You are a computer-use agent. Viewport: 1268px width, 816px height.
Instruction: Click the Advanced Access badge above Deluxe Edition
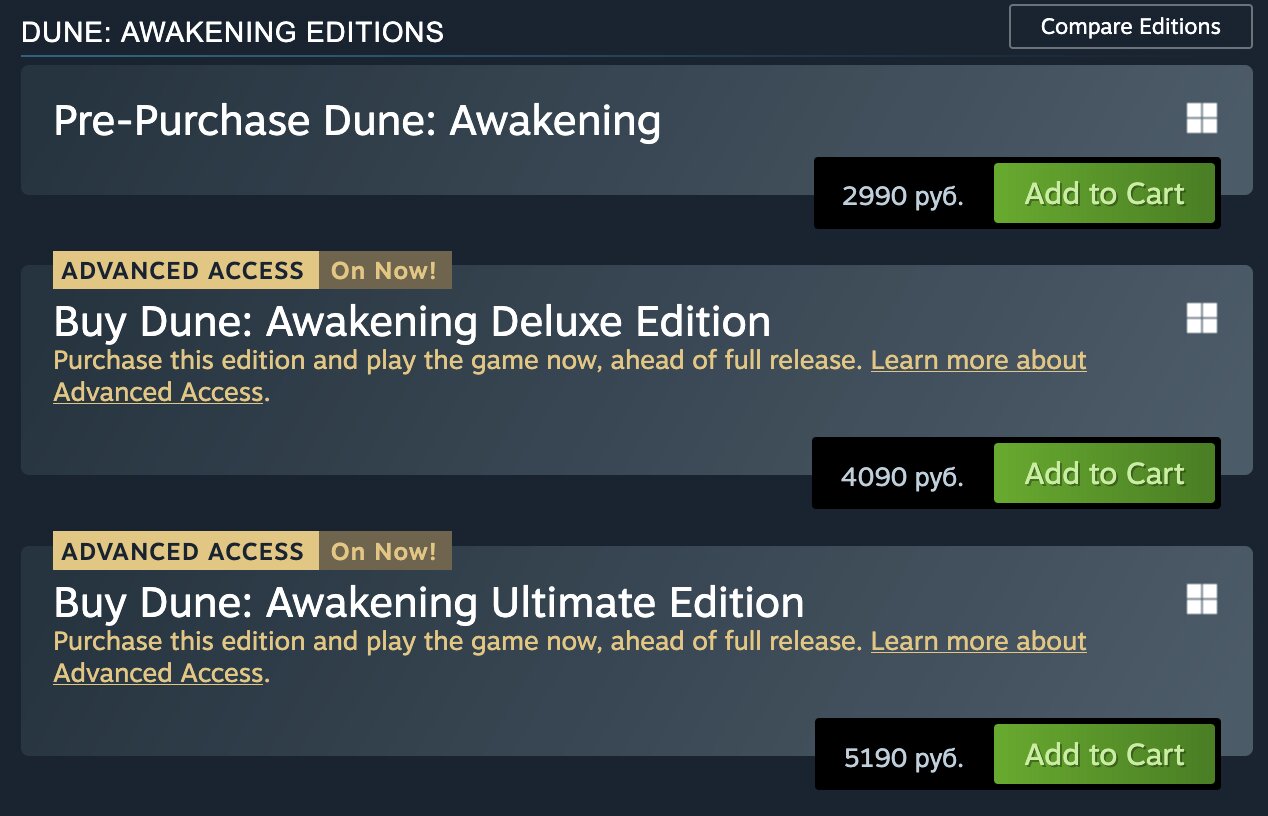tap(185, 270)
